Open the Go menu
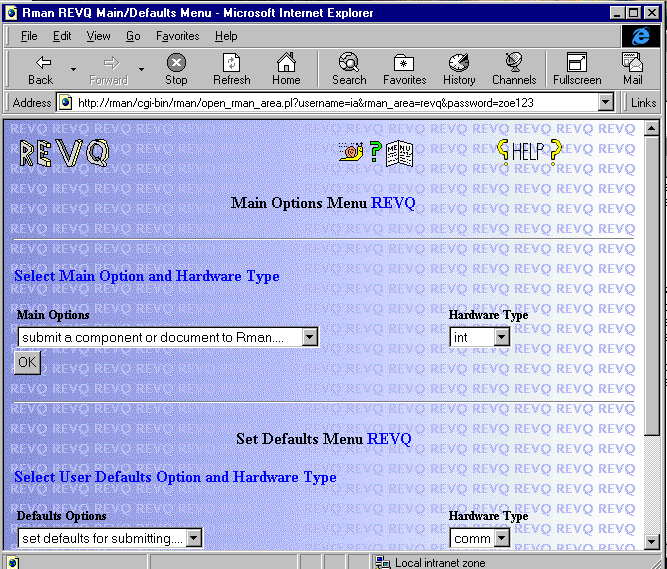The width and height of the screenshot is (667, 569). coord(133,36)
